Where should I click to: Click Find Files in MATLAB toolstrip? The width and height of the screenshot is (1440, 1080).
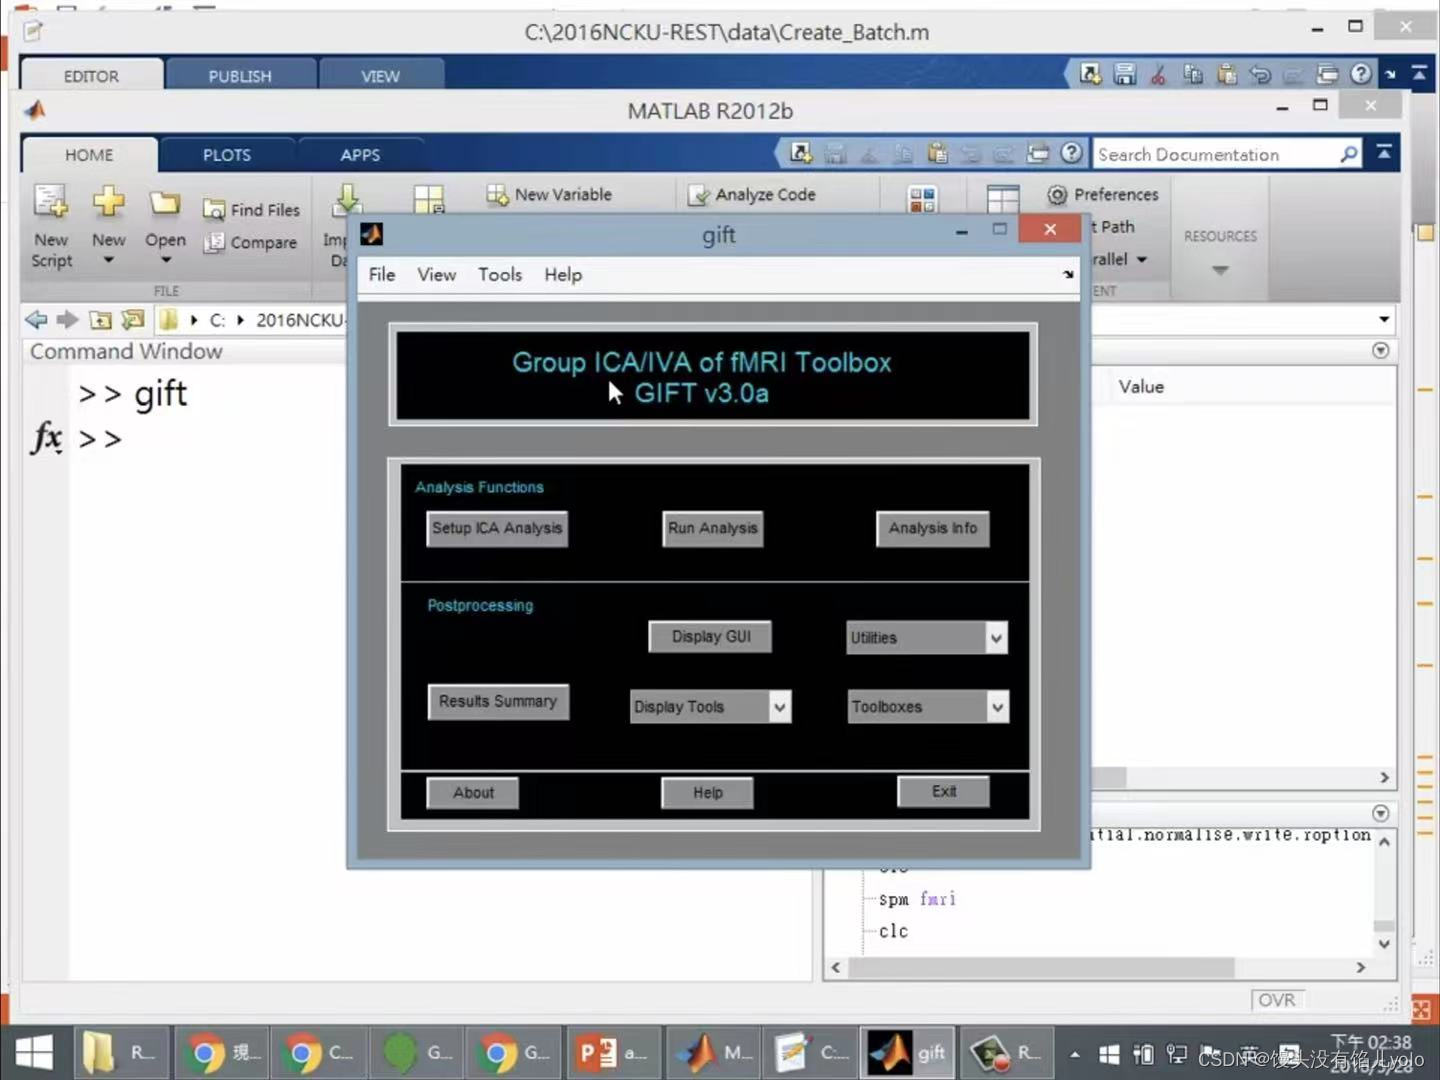click(x=251, y=210)
